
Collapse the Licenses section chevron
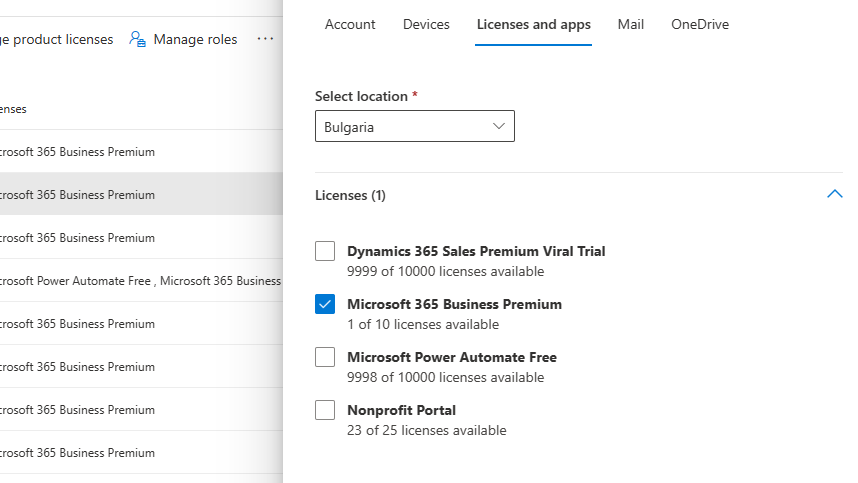(834, 195)
